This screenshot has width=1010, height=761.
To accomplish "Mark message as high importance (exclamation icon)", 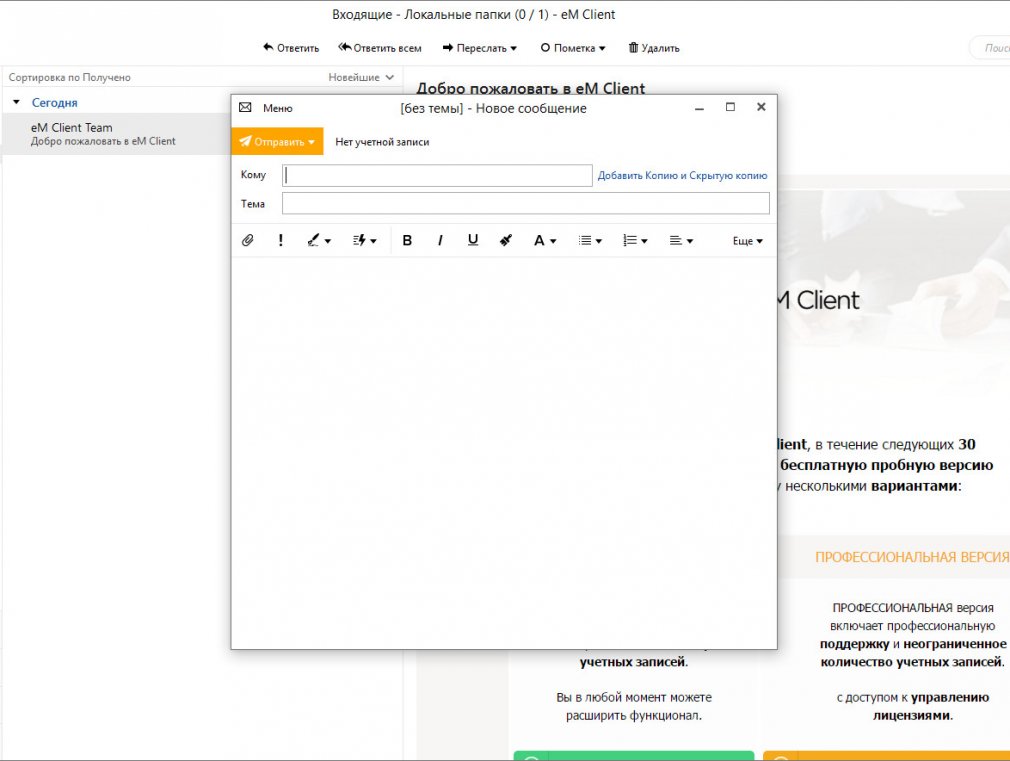I will click(x=280, y=240).
